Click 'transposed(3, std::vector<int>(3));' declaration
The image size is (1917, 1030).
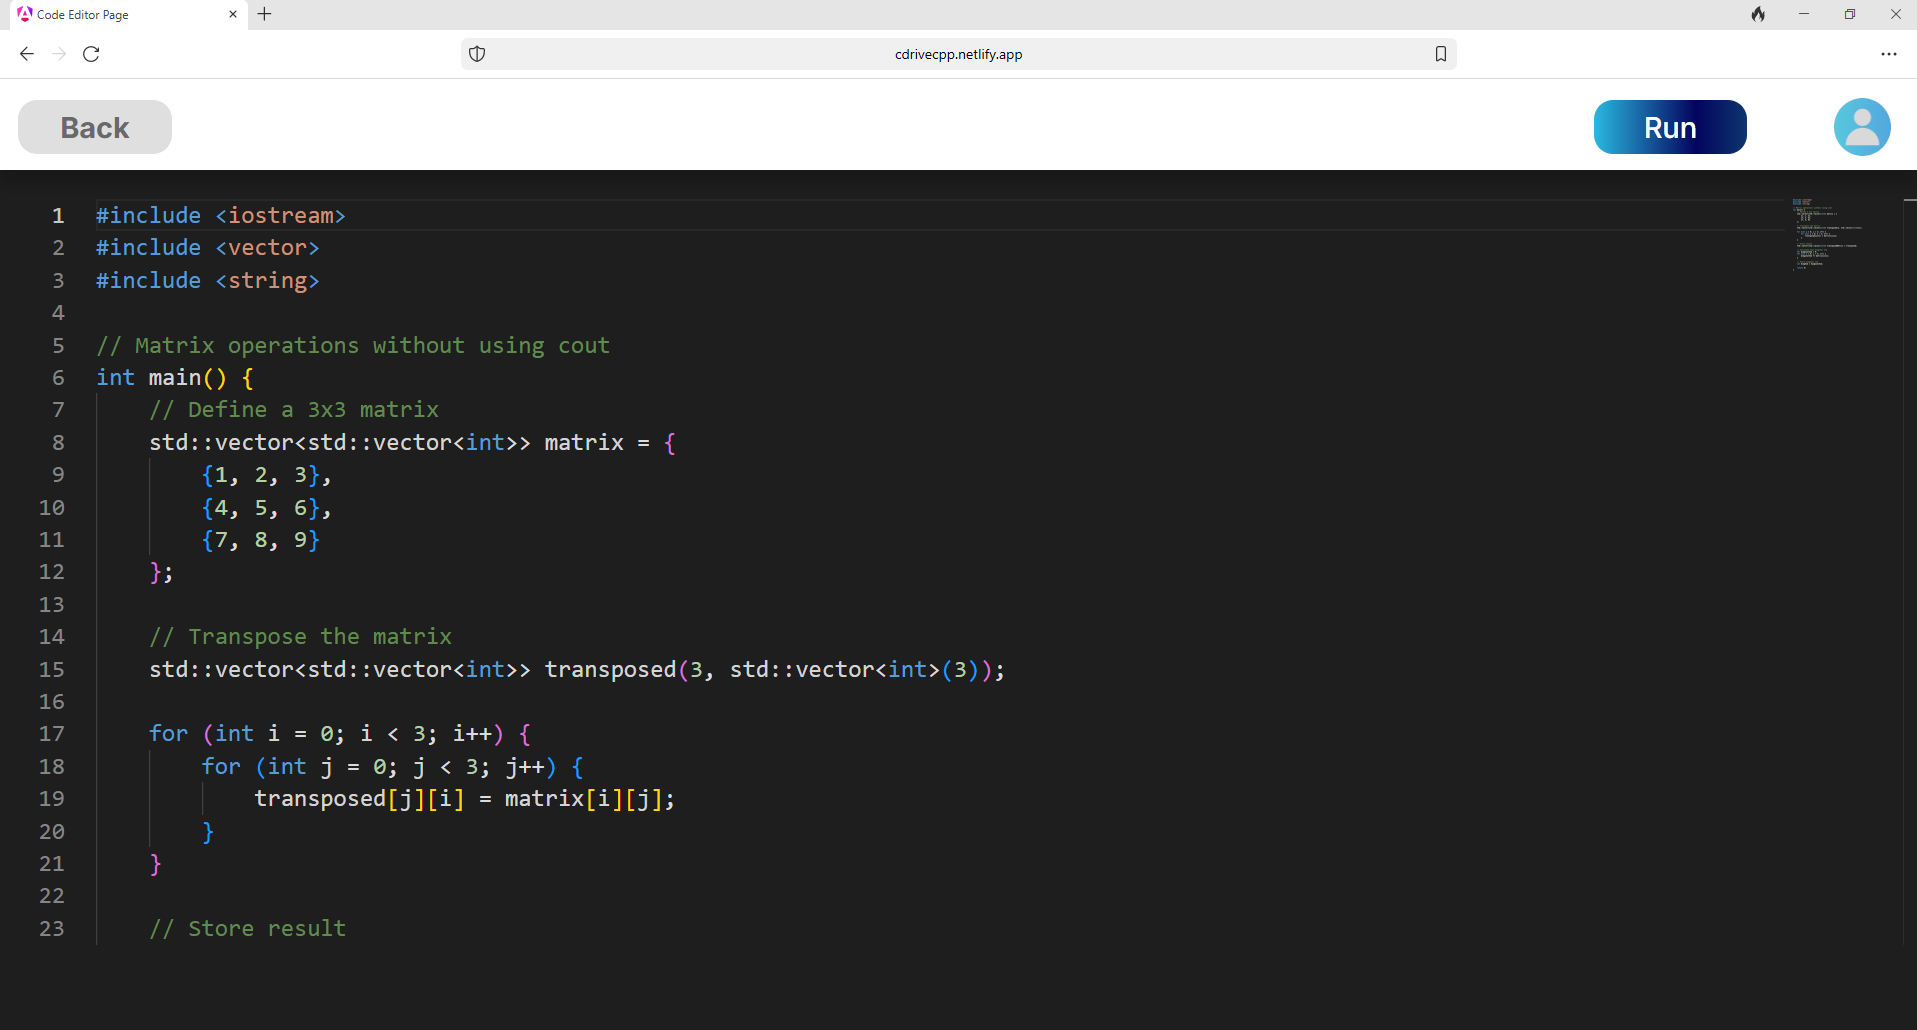[775, 669]
